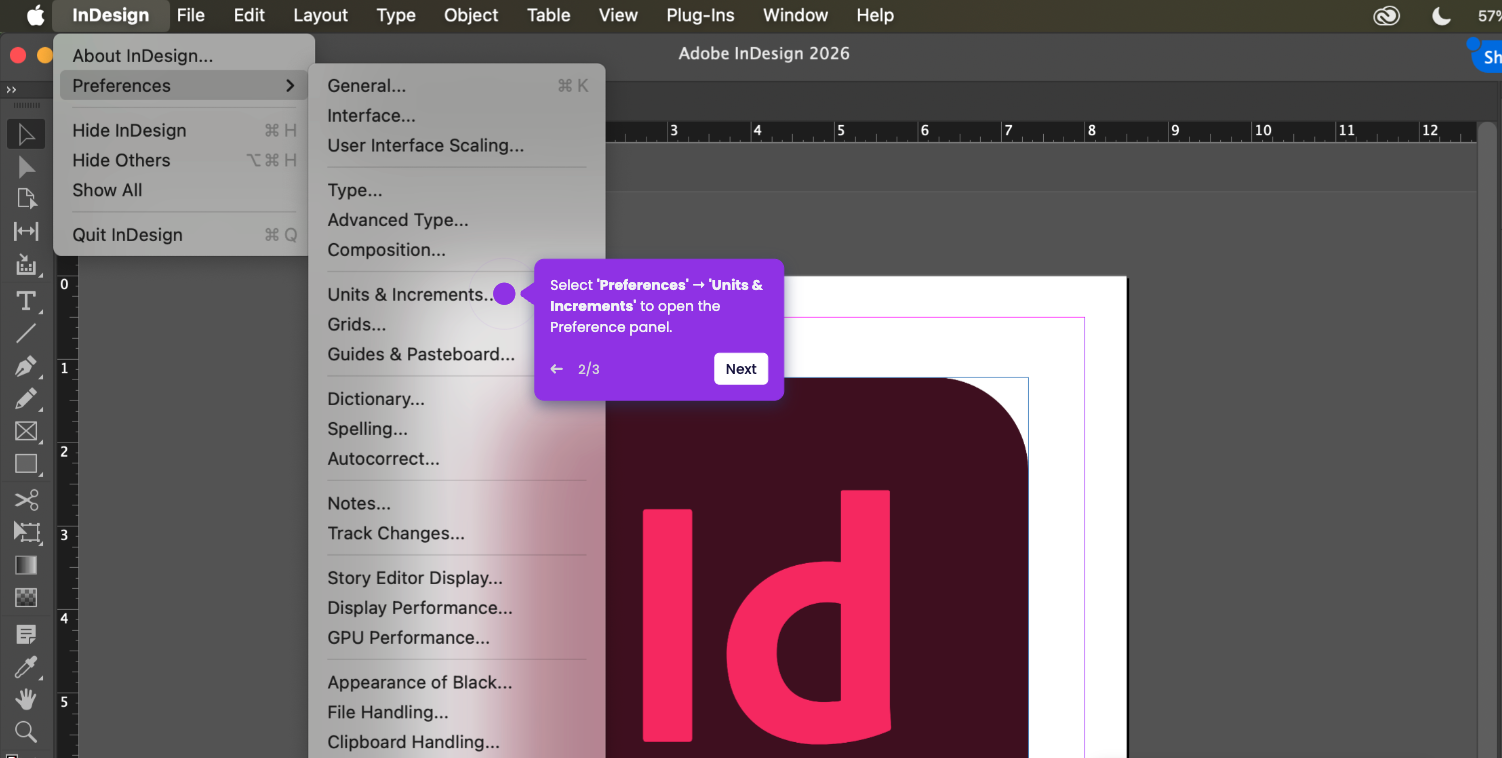
Task: Open the Type menu
Action: [x=396, y=15]
